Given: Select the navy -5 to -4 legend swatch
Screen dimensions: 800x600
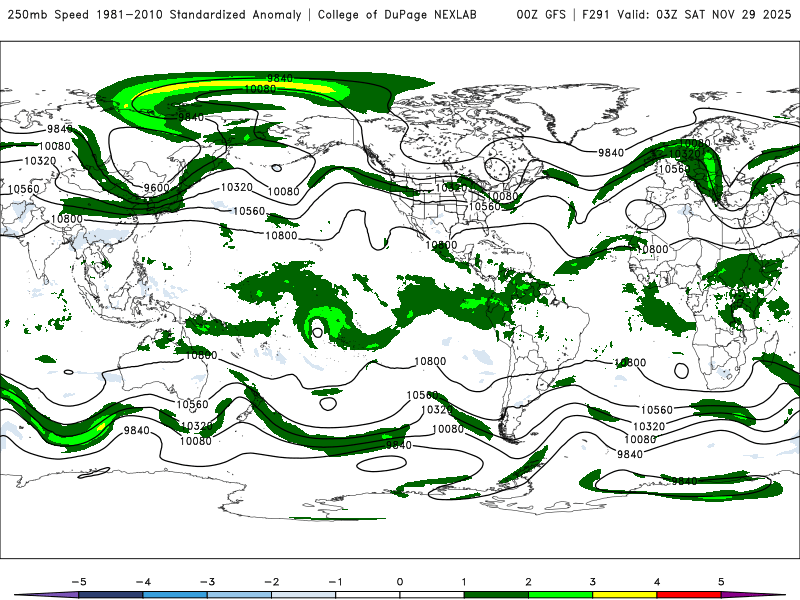Looking at the screenshot, I should (111, 595).
